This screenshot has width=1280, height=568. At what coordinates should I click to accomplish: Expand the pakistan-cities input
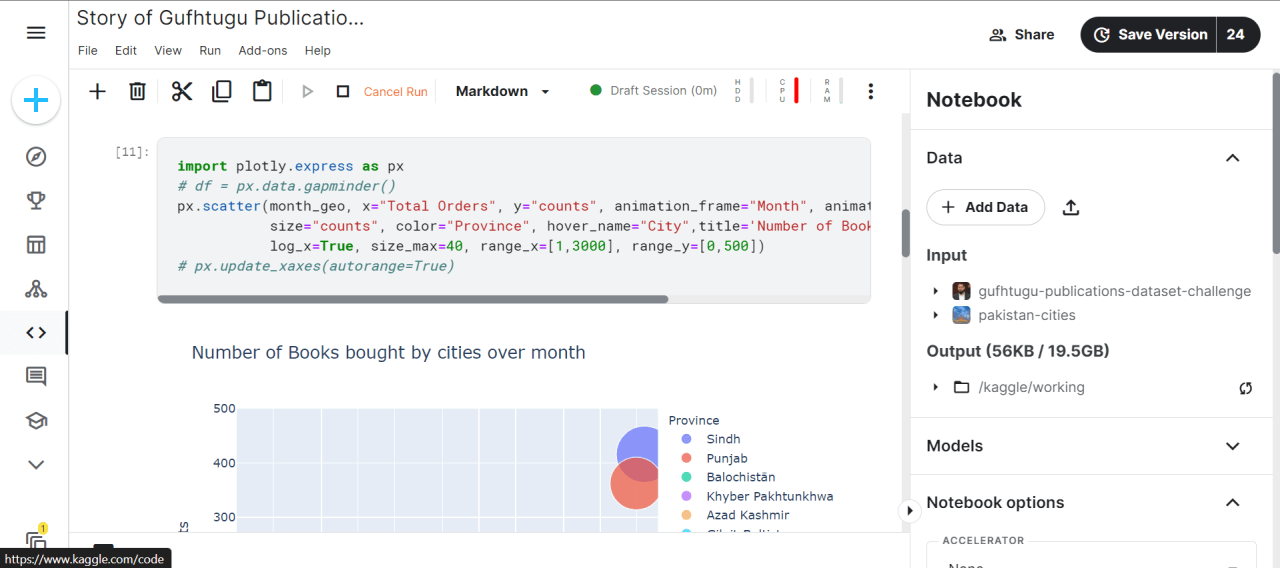(x=936, y=315)
